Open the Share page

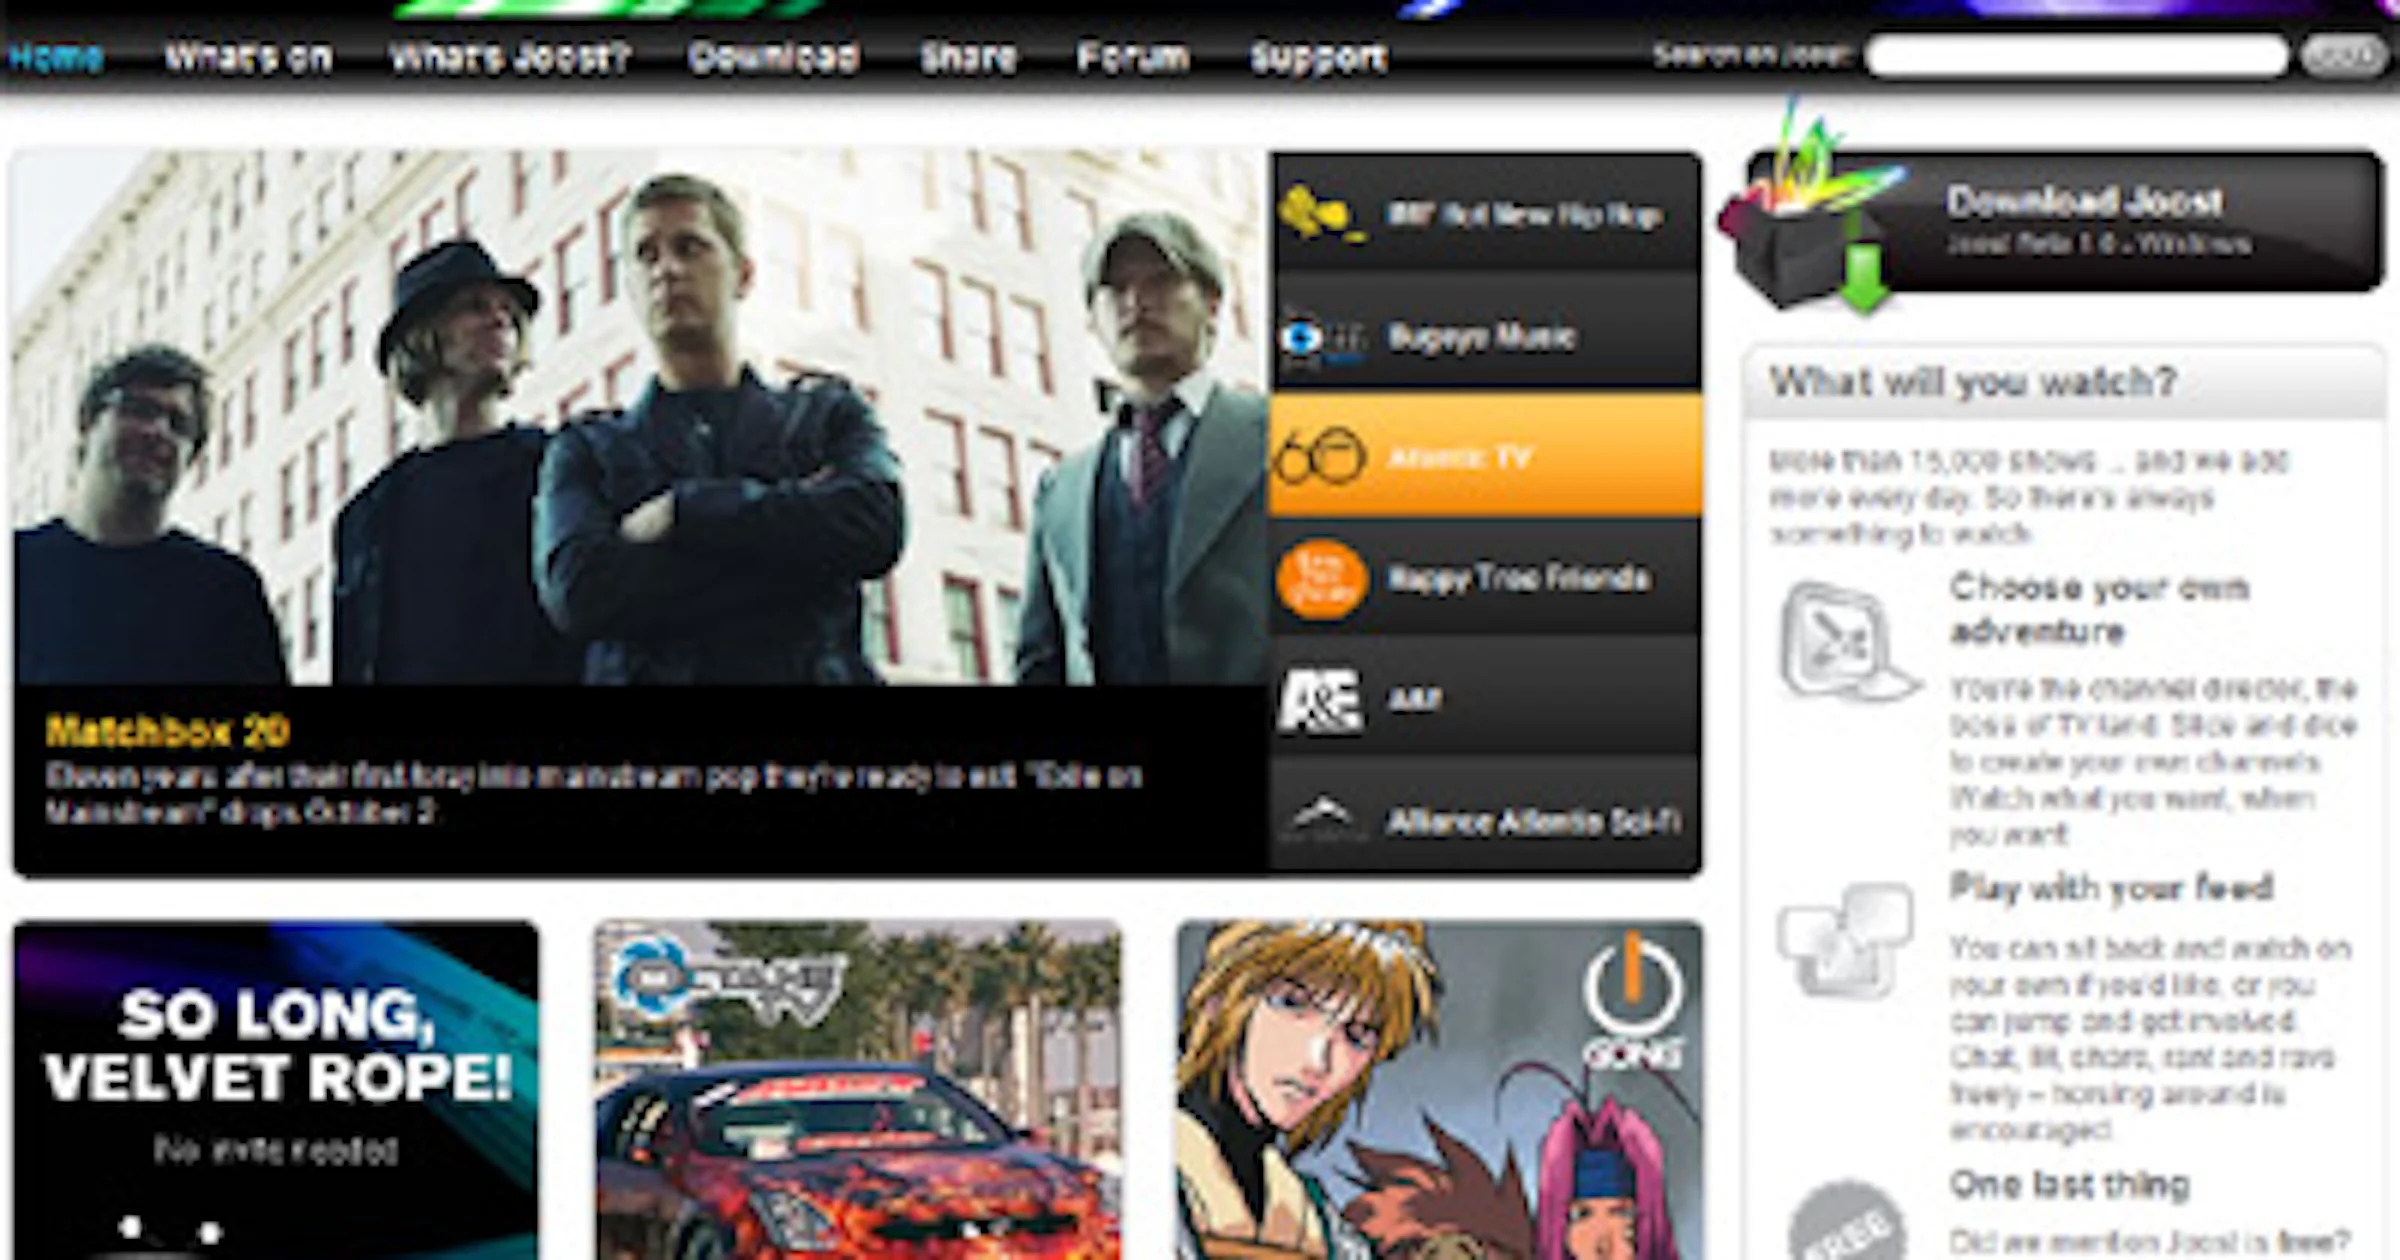968,57
